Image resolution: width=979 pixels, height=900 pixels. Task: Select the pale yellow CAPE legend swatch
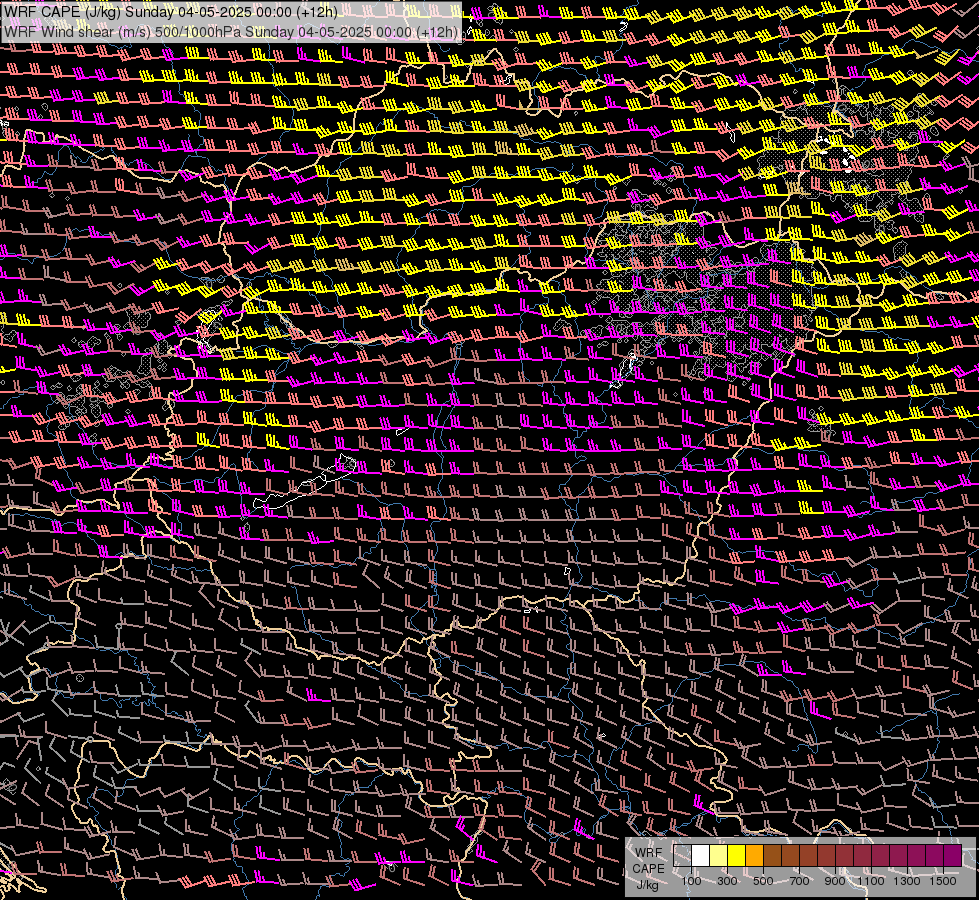(719, 856)
